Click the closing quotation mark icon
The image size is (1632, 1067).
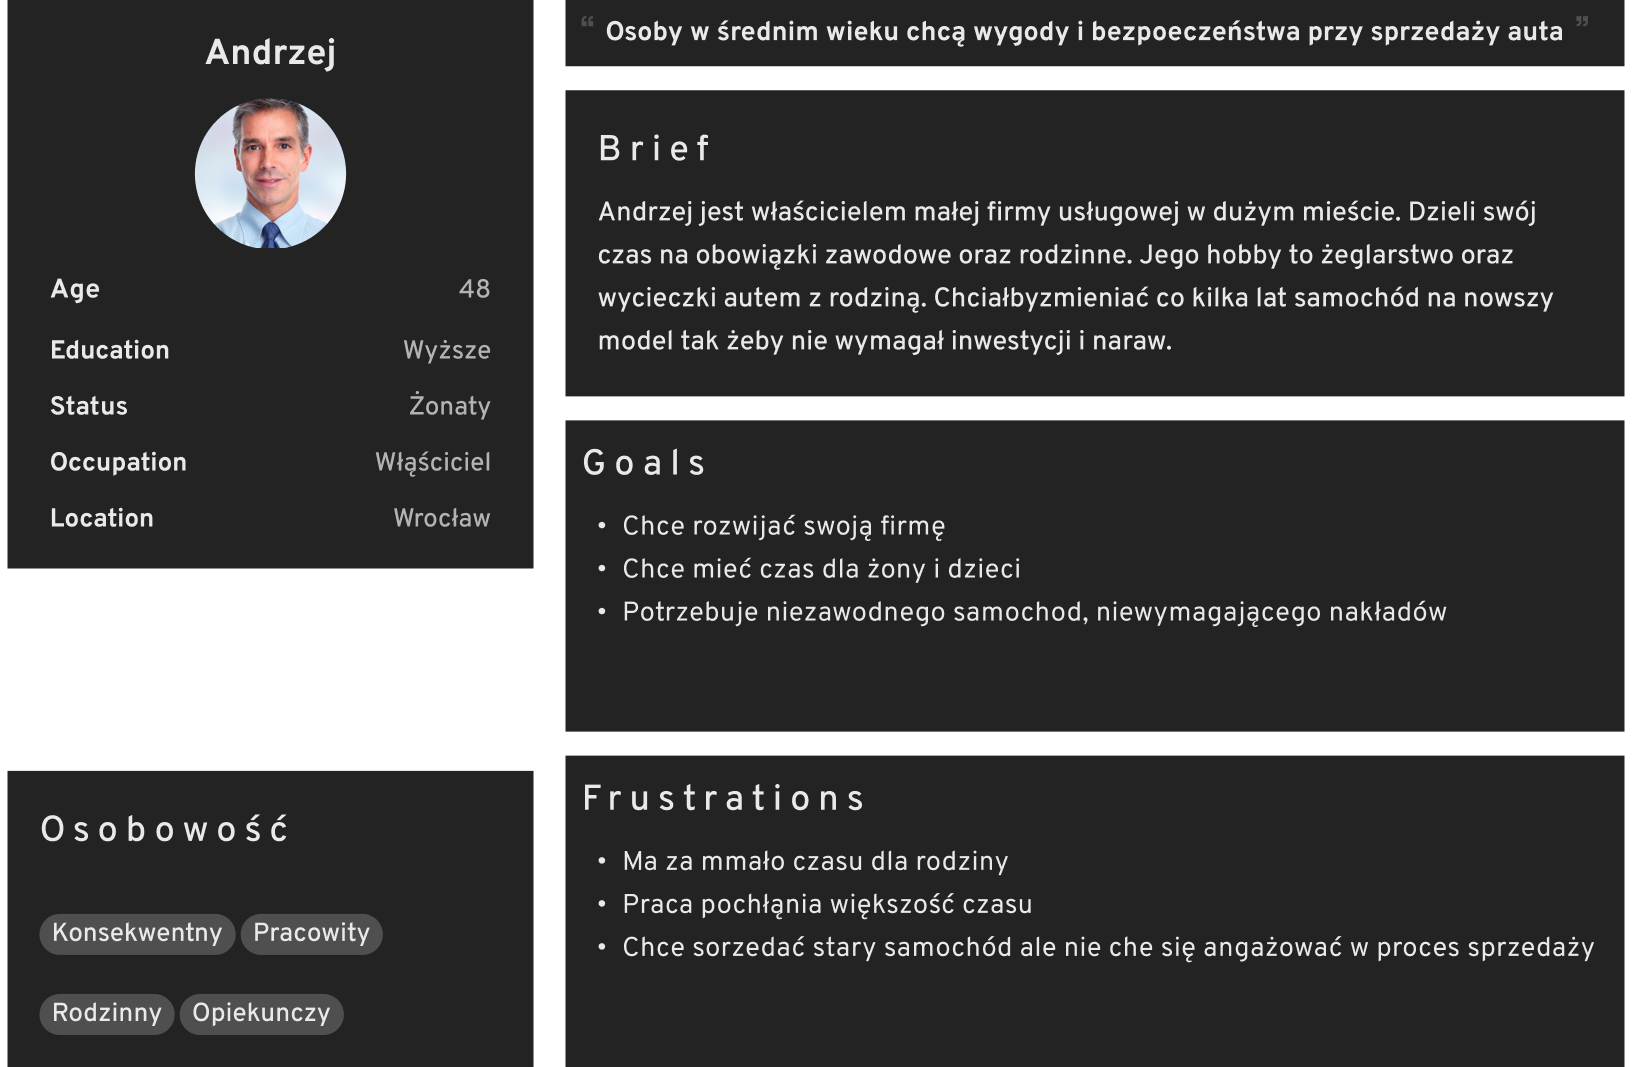pyautogui.click(x=1582, y=21)
